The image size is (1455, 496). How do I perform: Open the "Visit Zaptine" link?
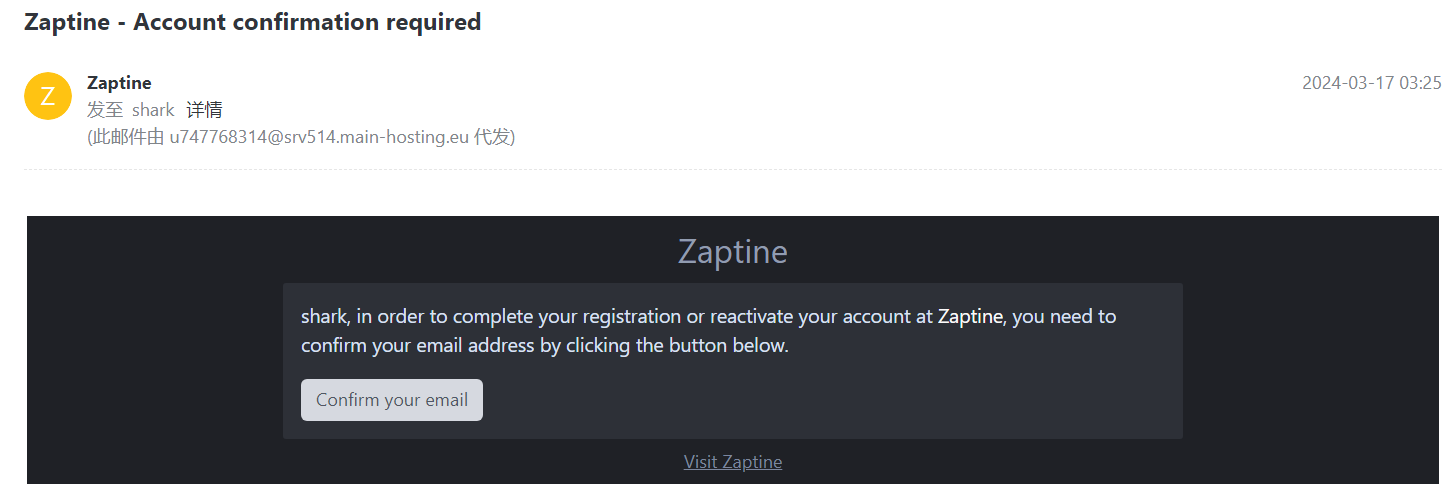click(732, 462)
